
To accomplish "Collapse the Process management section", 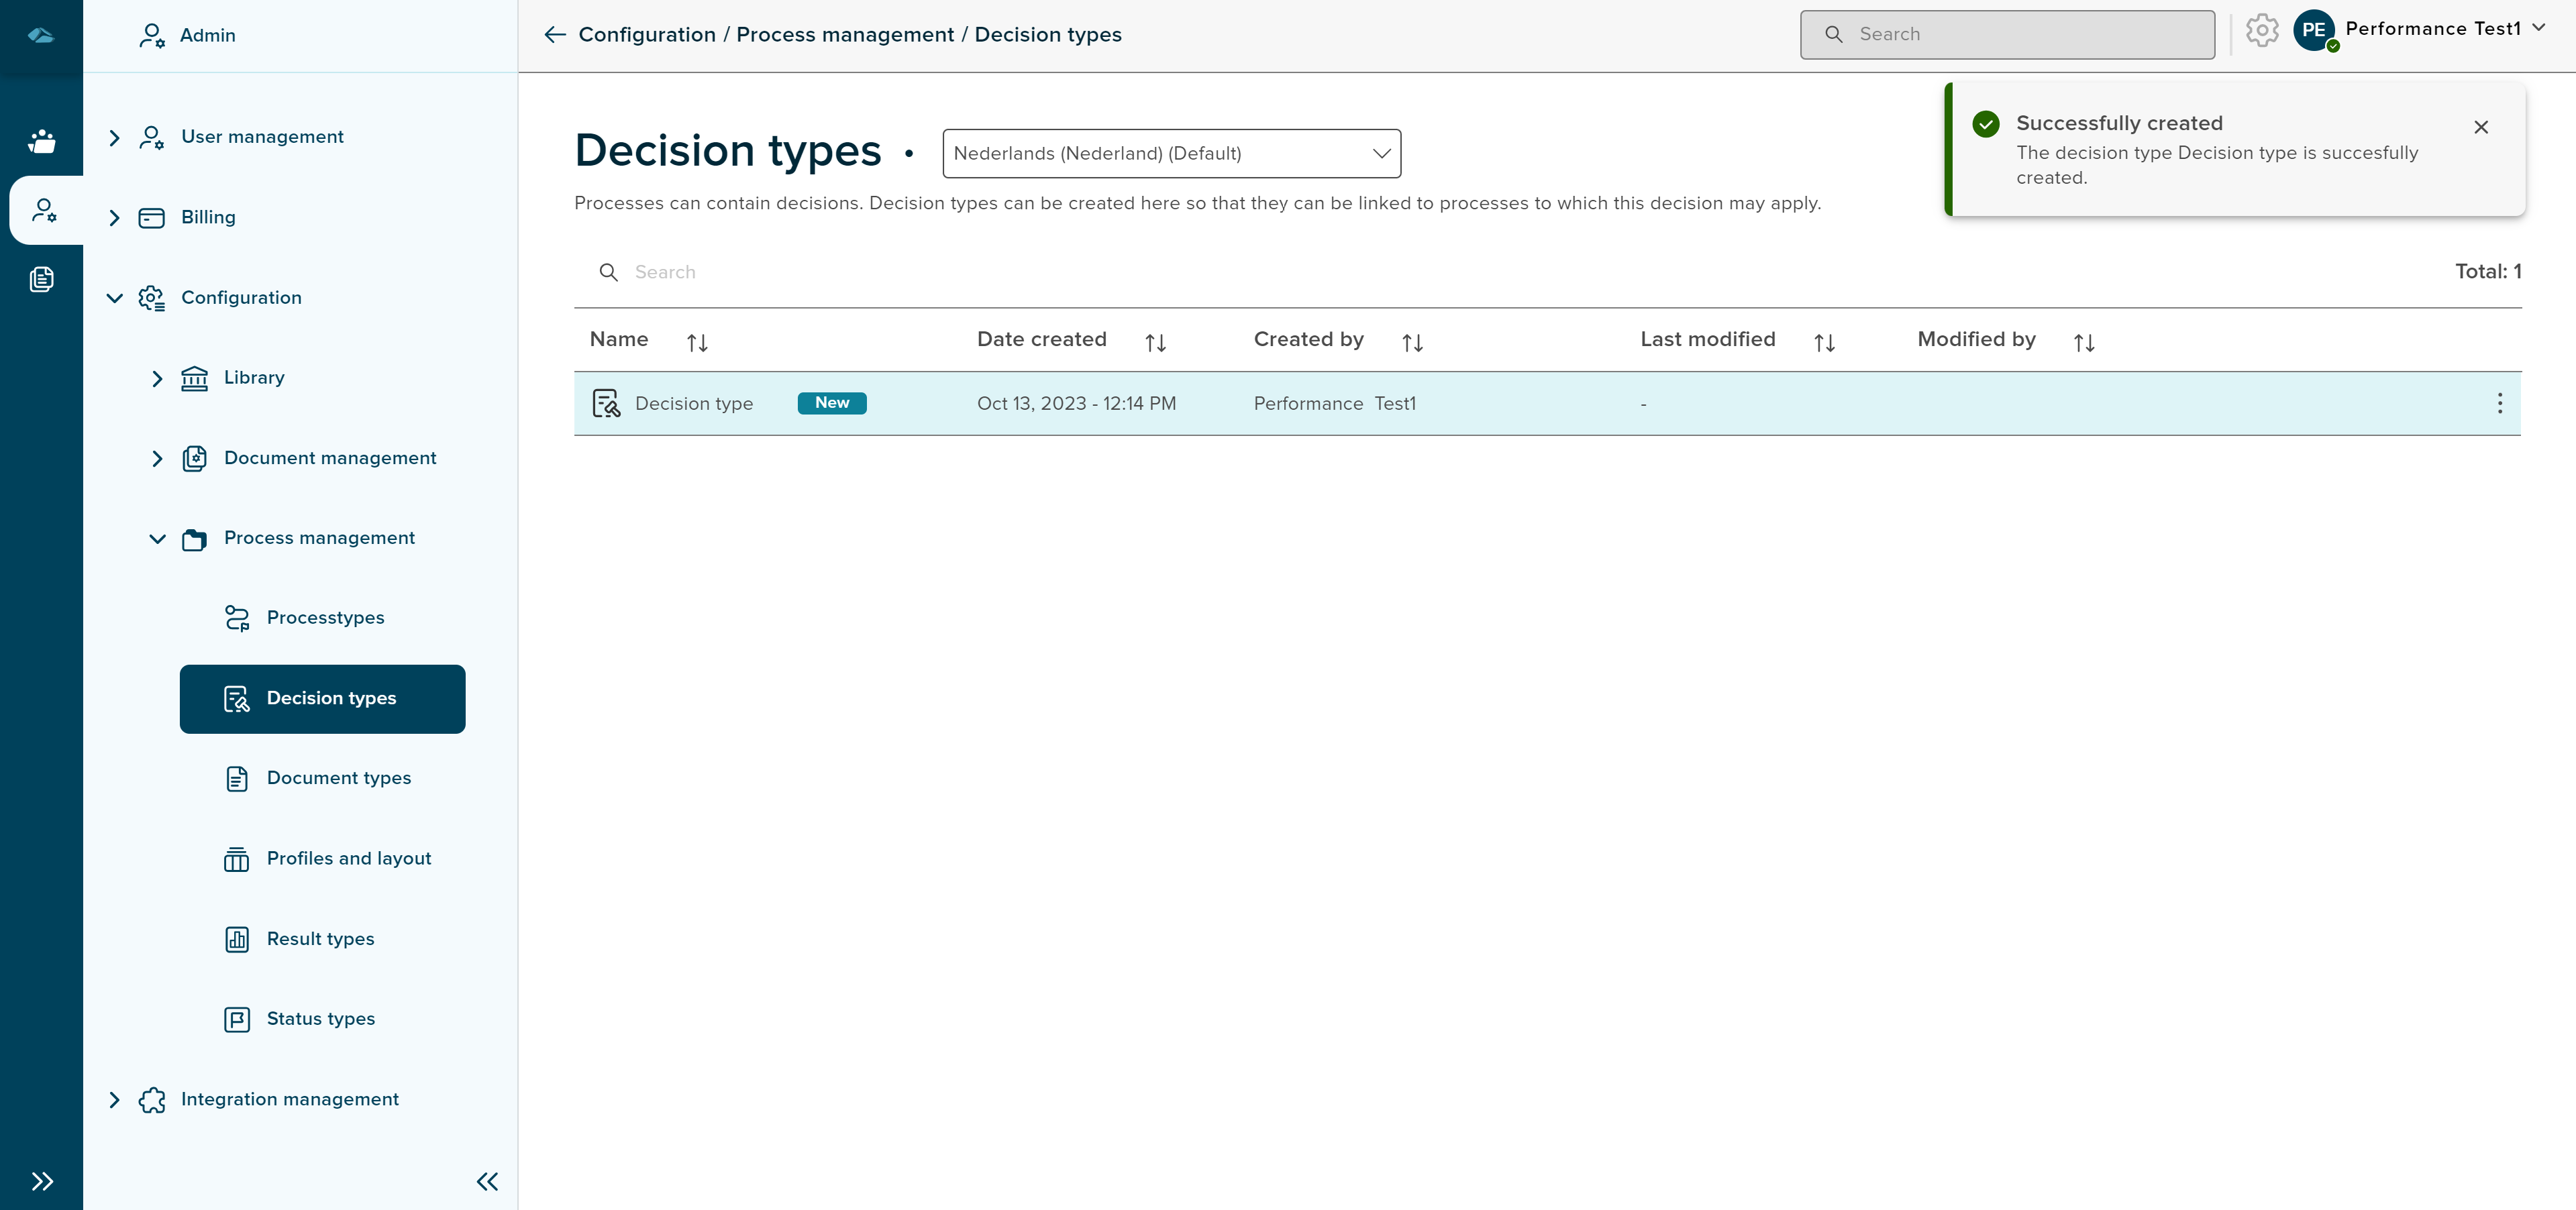I will point(157,538).
